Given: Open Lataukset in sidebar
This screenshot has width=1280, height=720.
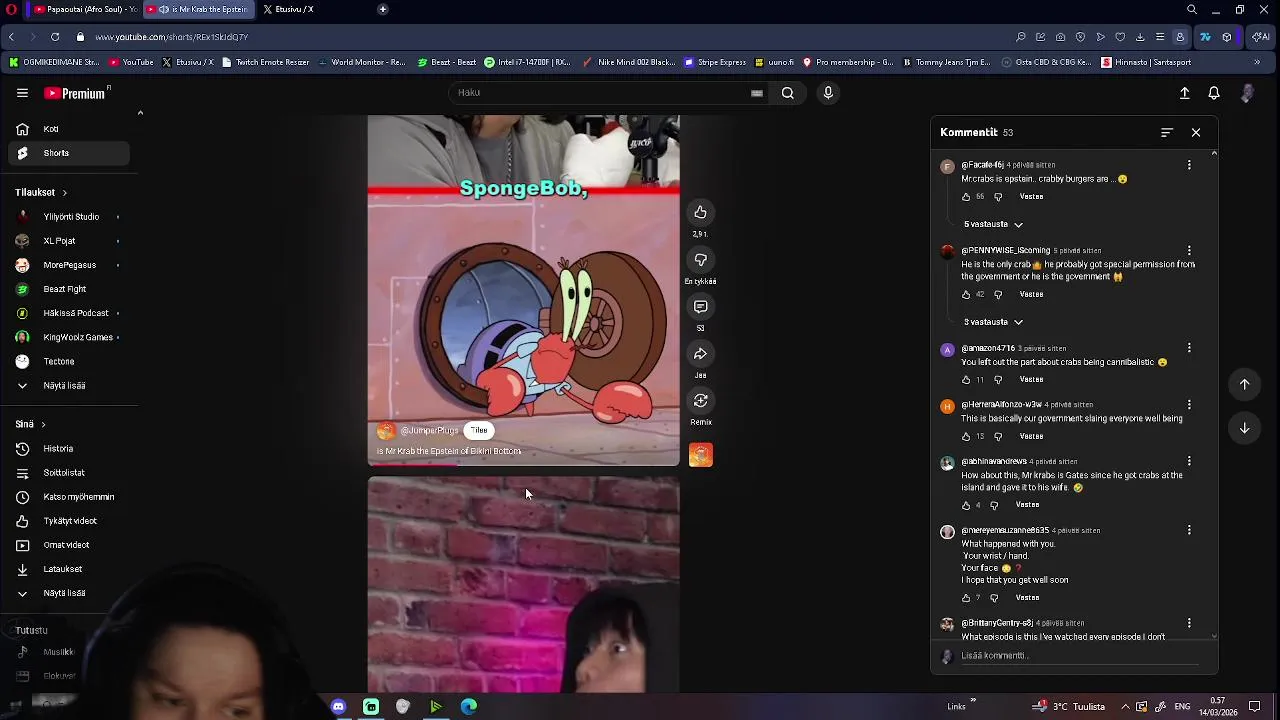Looking at the screenshot, I should (x=69, y=569).
